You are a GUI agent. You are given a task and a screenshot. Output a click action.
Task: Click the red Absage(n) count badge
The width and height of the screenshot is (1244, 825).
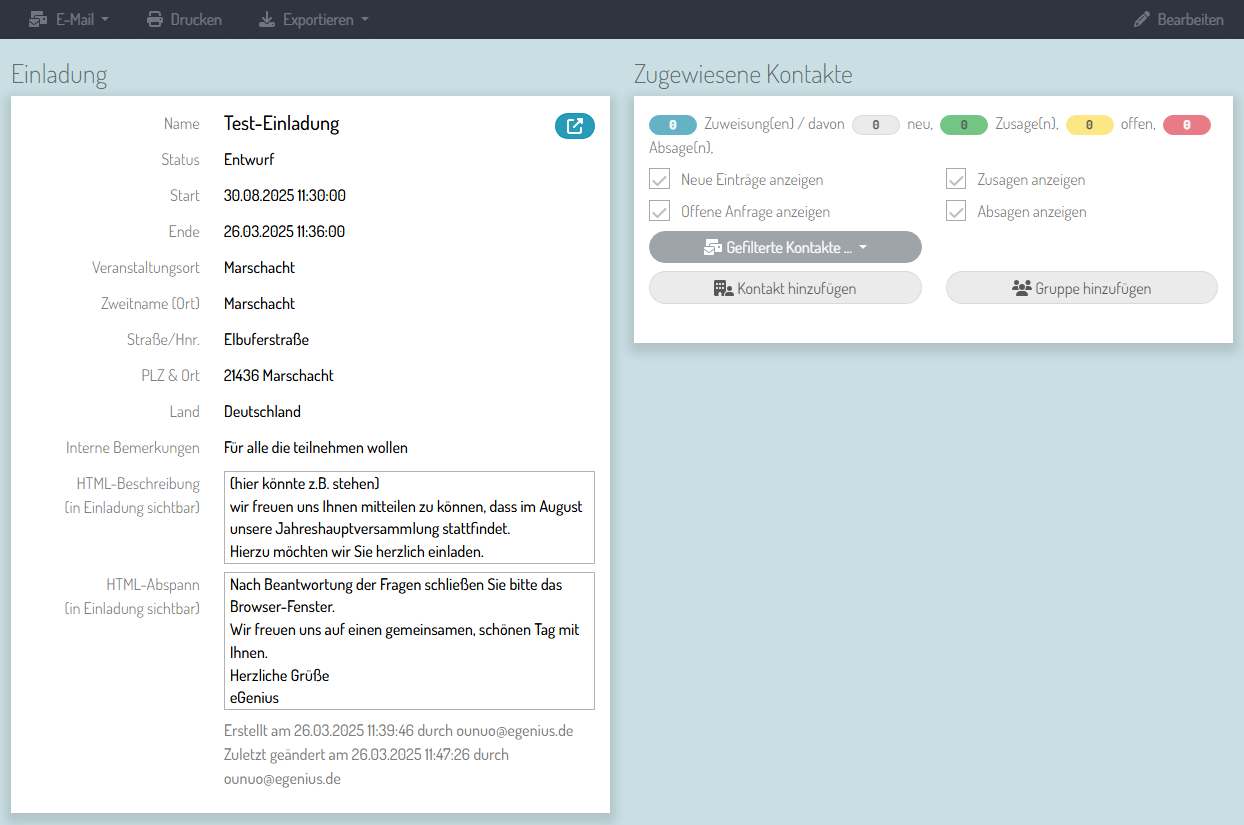1186,125
